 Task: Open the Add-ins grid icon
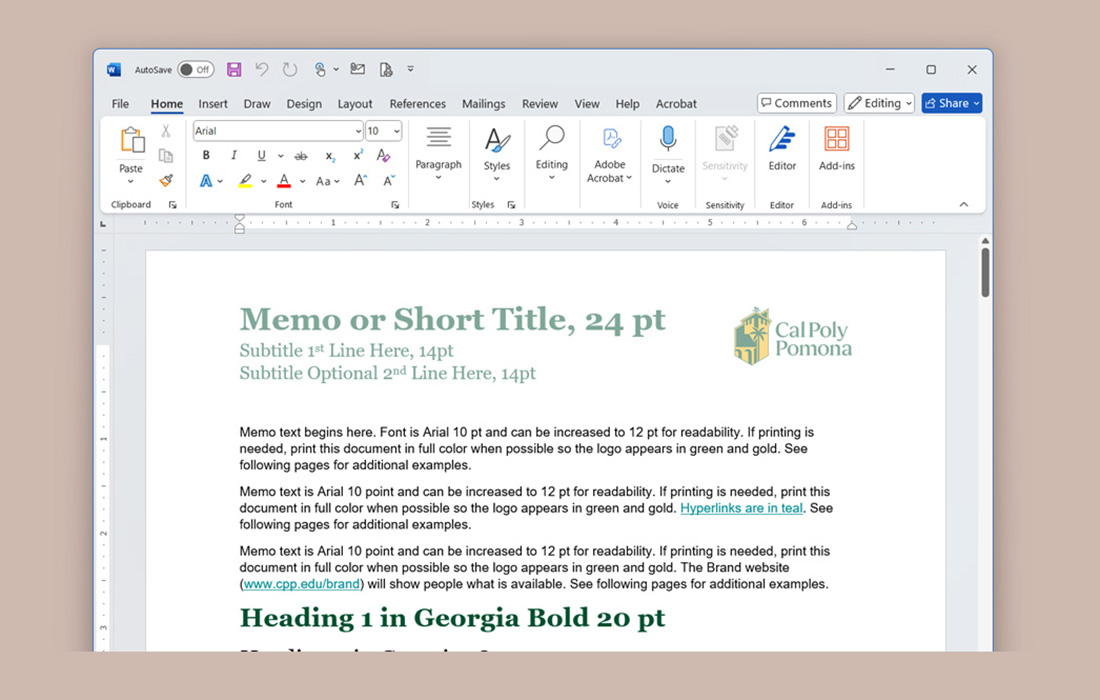tap(836, 139)
